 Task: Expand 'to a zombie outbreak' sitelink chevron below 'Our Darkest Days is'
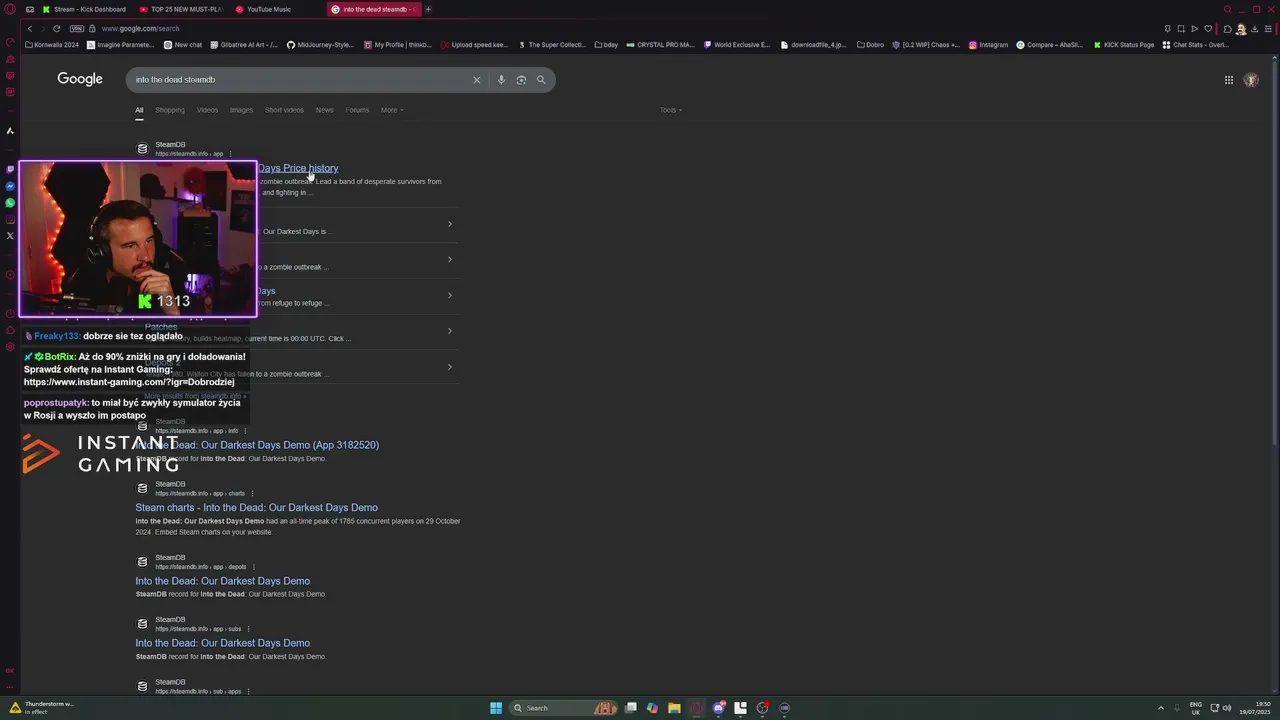coord(449,260)
